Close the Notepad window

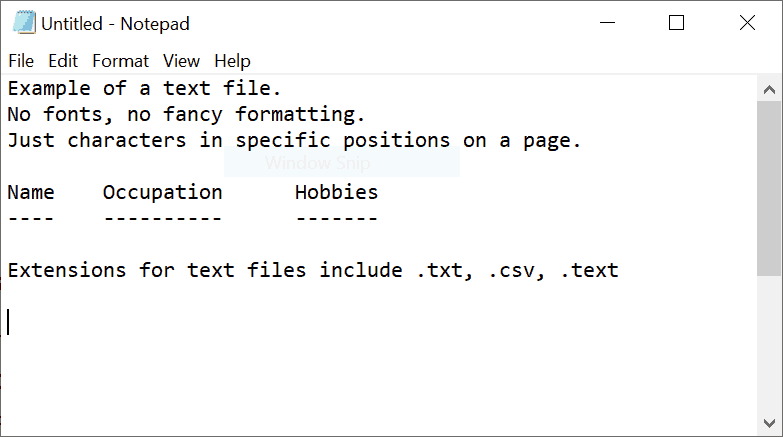747,23
